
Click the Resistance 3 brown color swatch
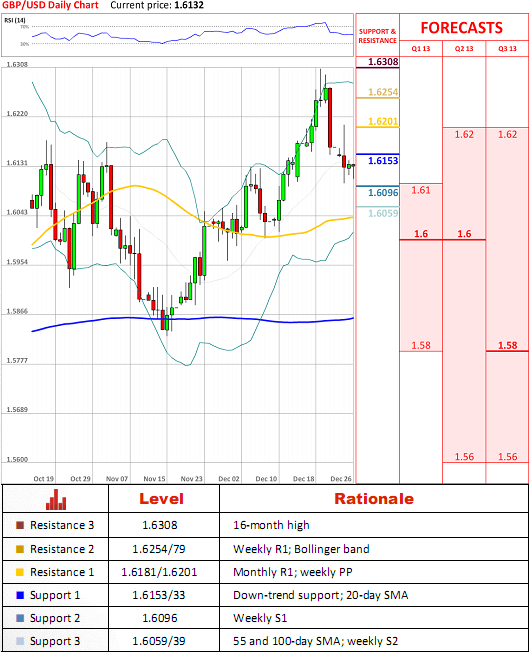click(x=20, y=525)
